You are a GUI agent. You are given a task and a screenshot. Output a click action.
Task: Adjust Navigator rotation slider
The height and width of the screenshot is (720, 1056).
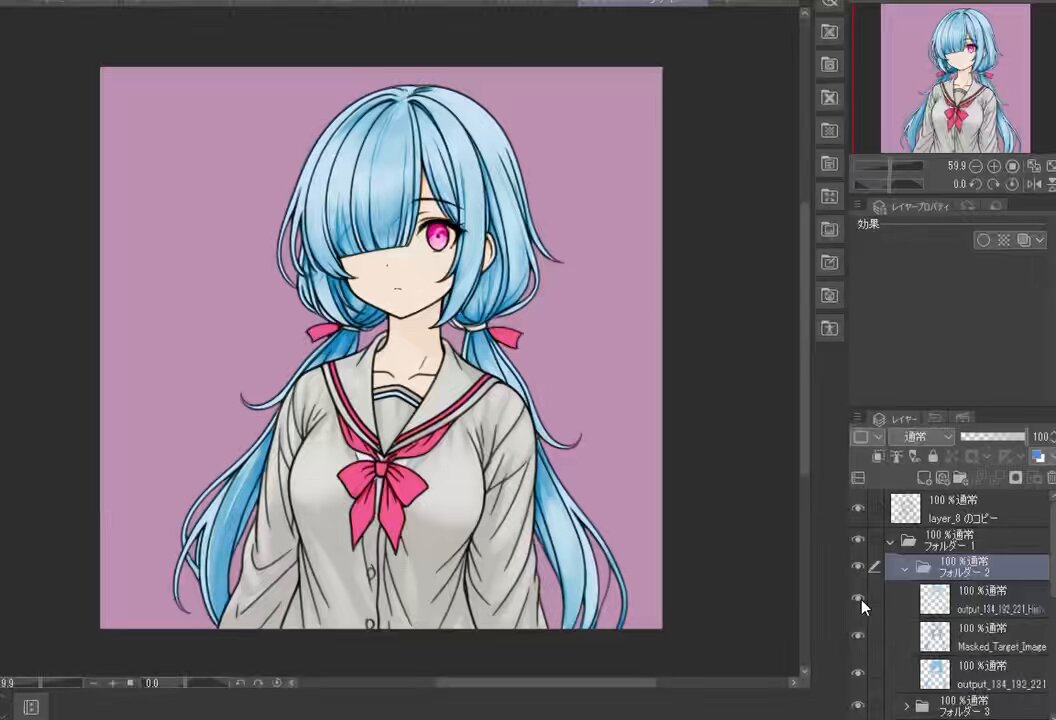tap(889, 184)
